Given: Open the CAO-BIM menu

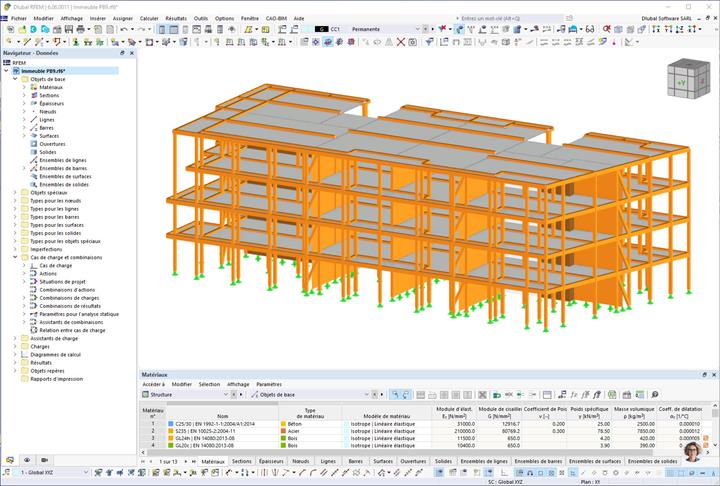Looking at the screenshot, I should point(276,18).
